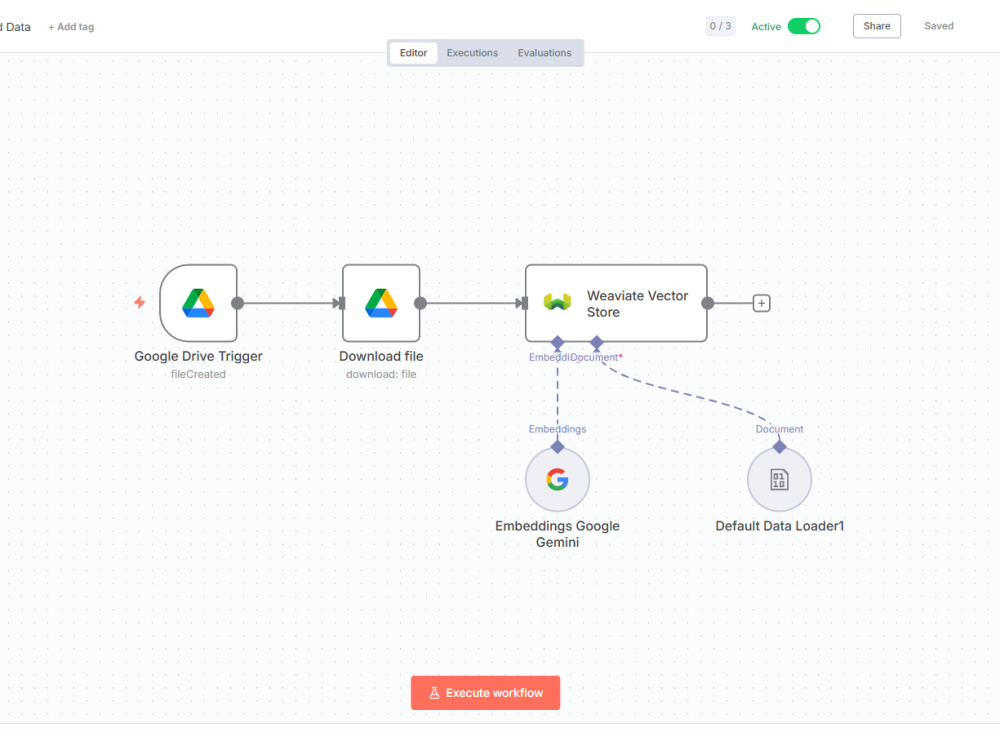The height and width of the screenshot is (750, 1000).
Task: Click the 0 / 3 counter badge
Action: [x=721, y=26]
